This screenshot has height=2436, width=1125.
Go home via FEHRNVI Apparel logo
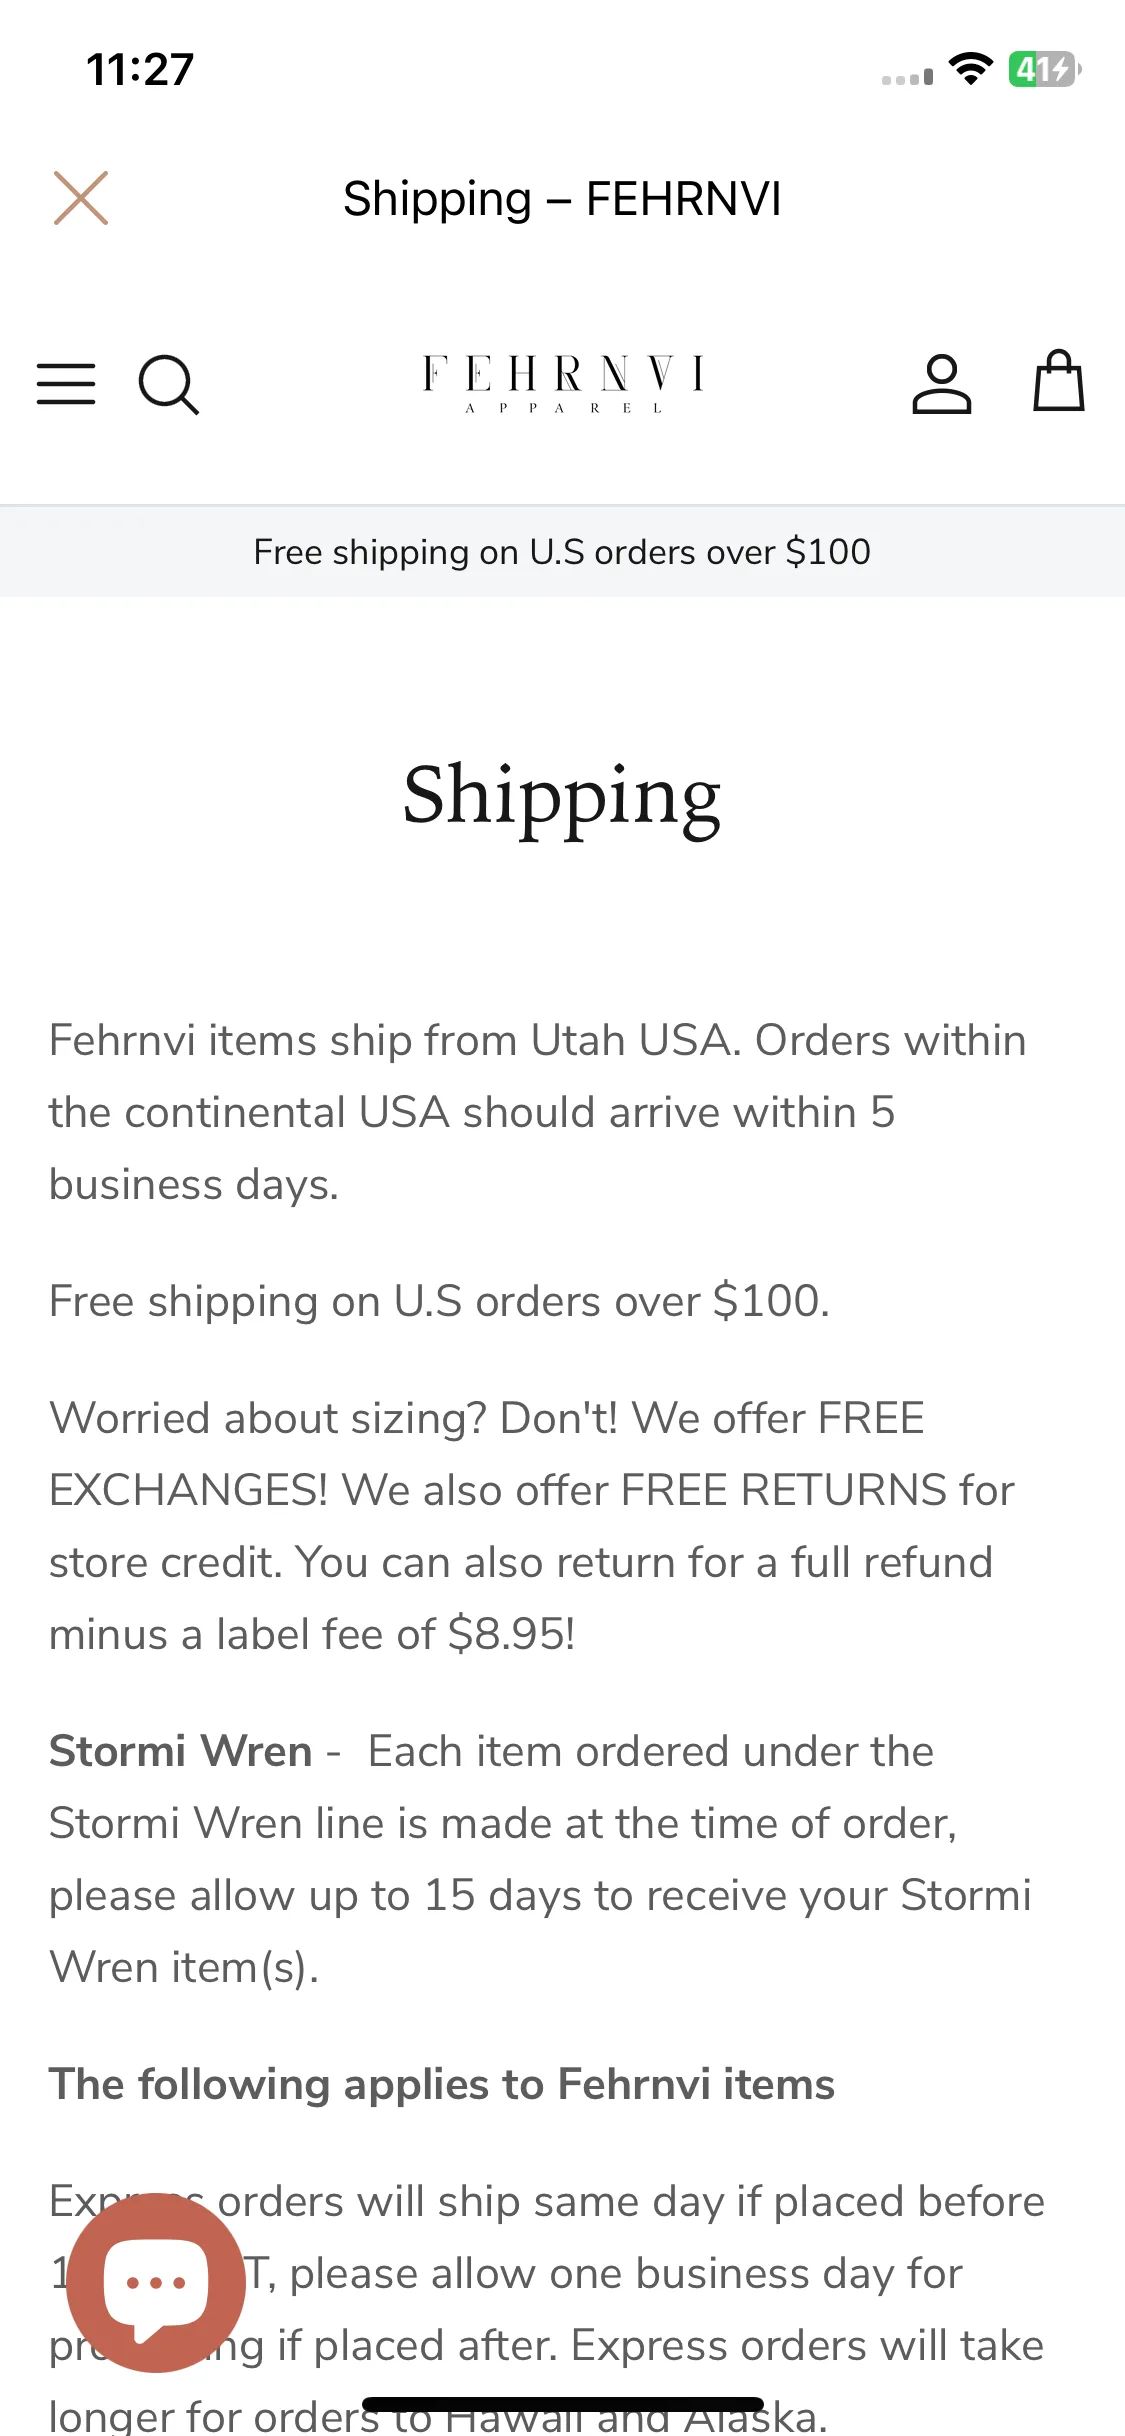coord(563,383)
